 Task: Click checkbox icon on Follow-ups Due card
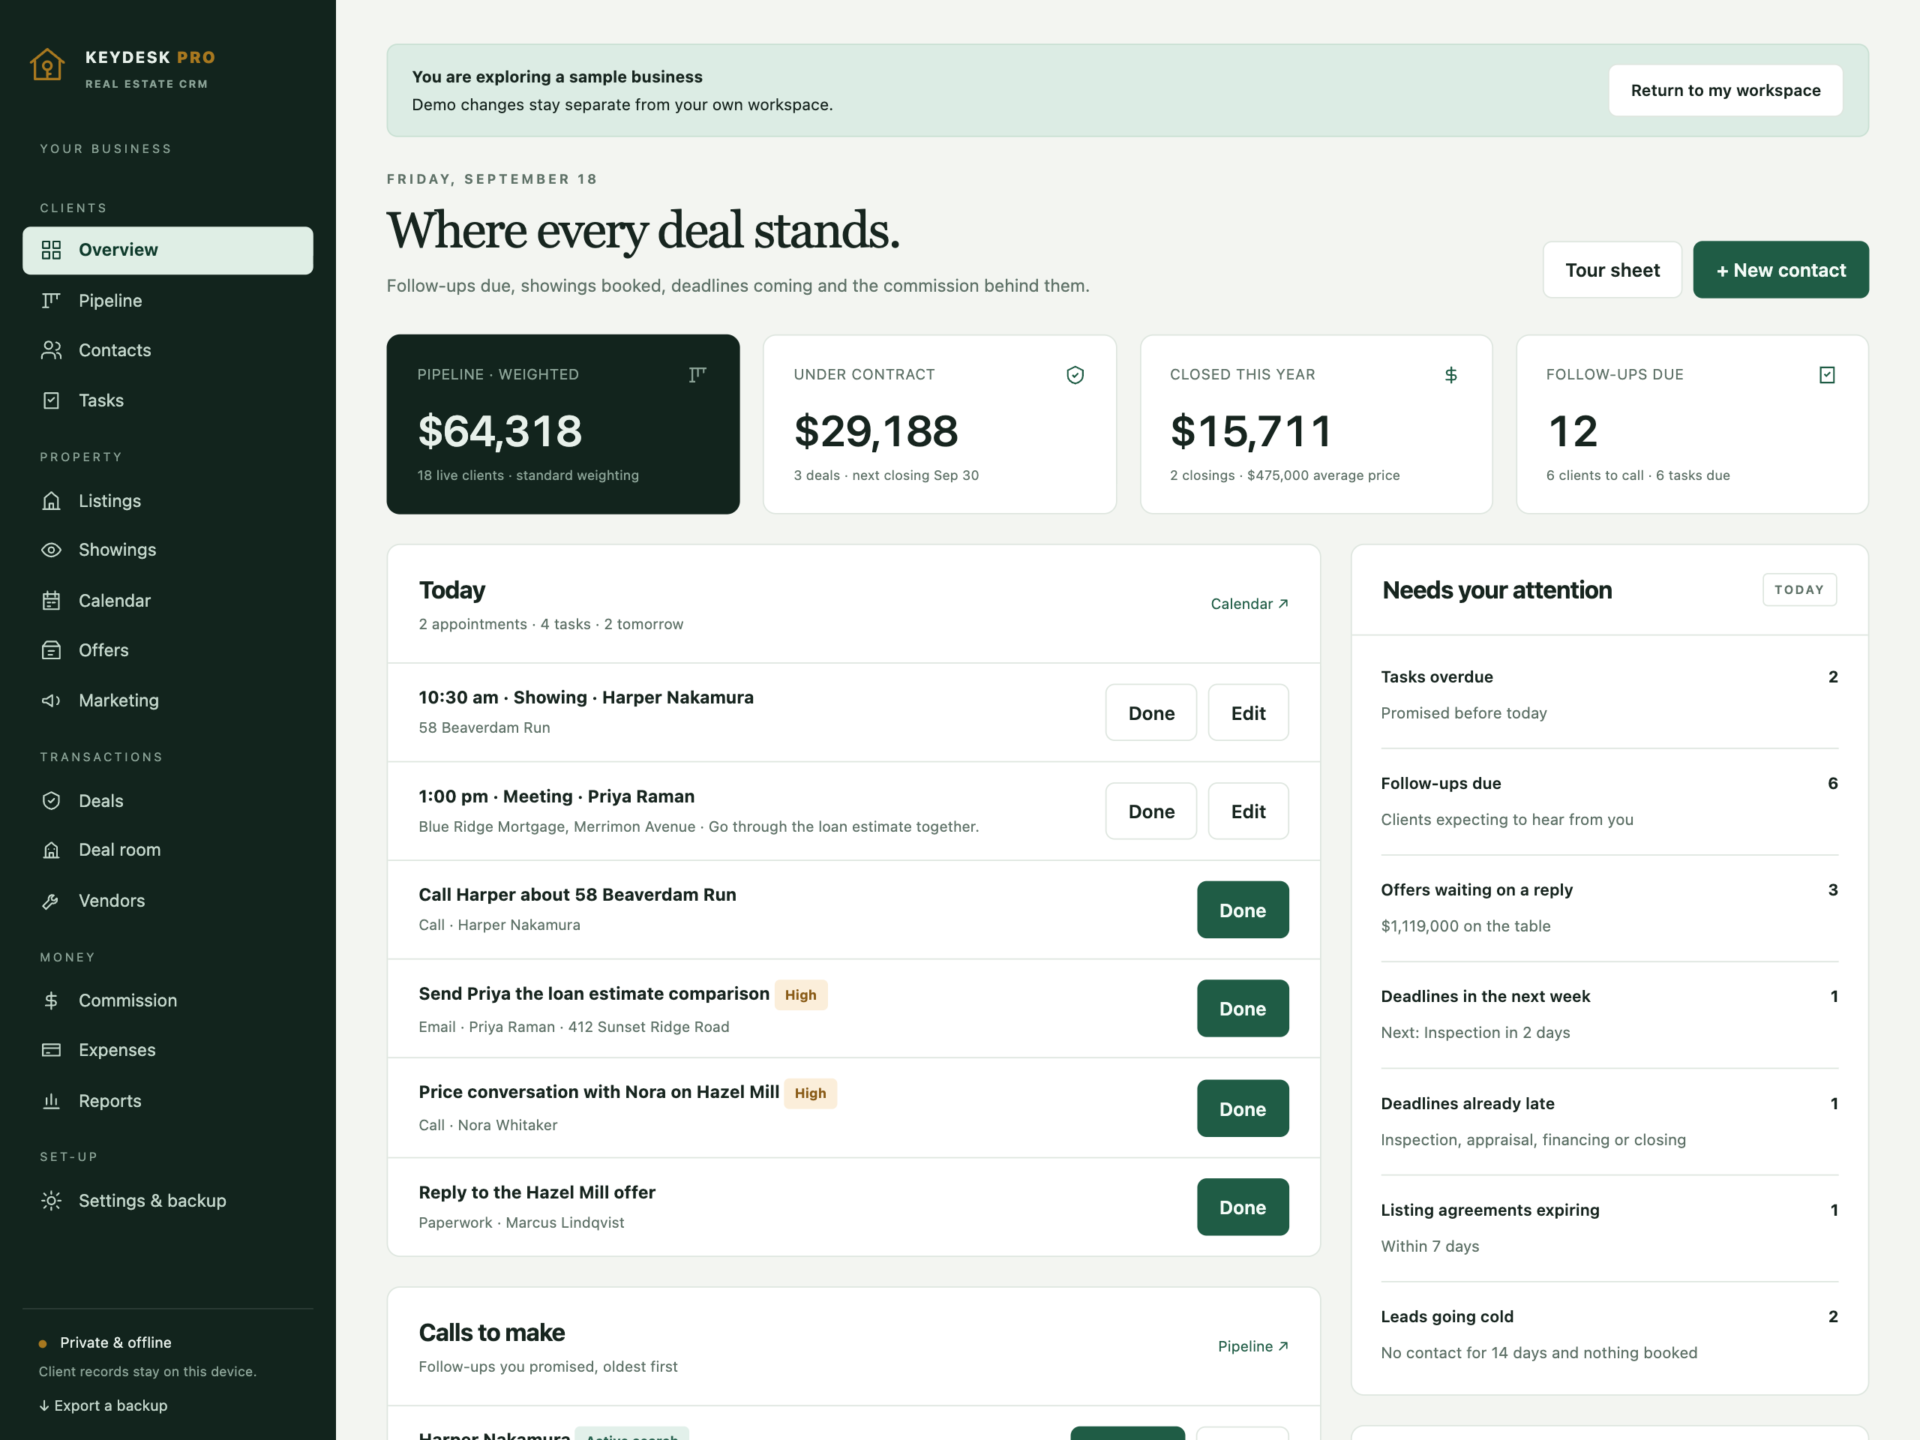point(1827,375)
